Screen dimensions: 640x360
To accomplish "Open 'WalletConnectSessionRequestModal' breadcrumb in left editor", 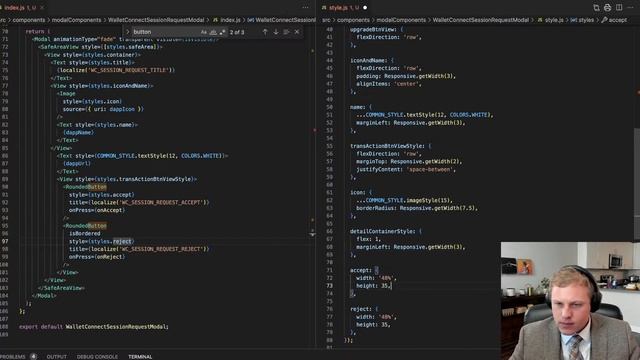I will click(x=156, y=20).
